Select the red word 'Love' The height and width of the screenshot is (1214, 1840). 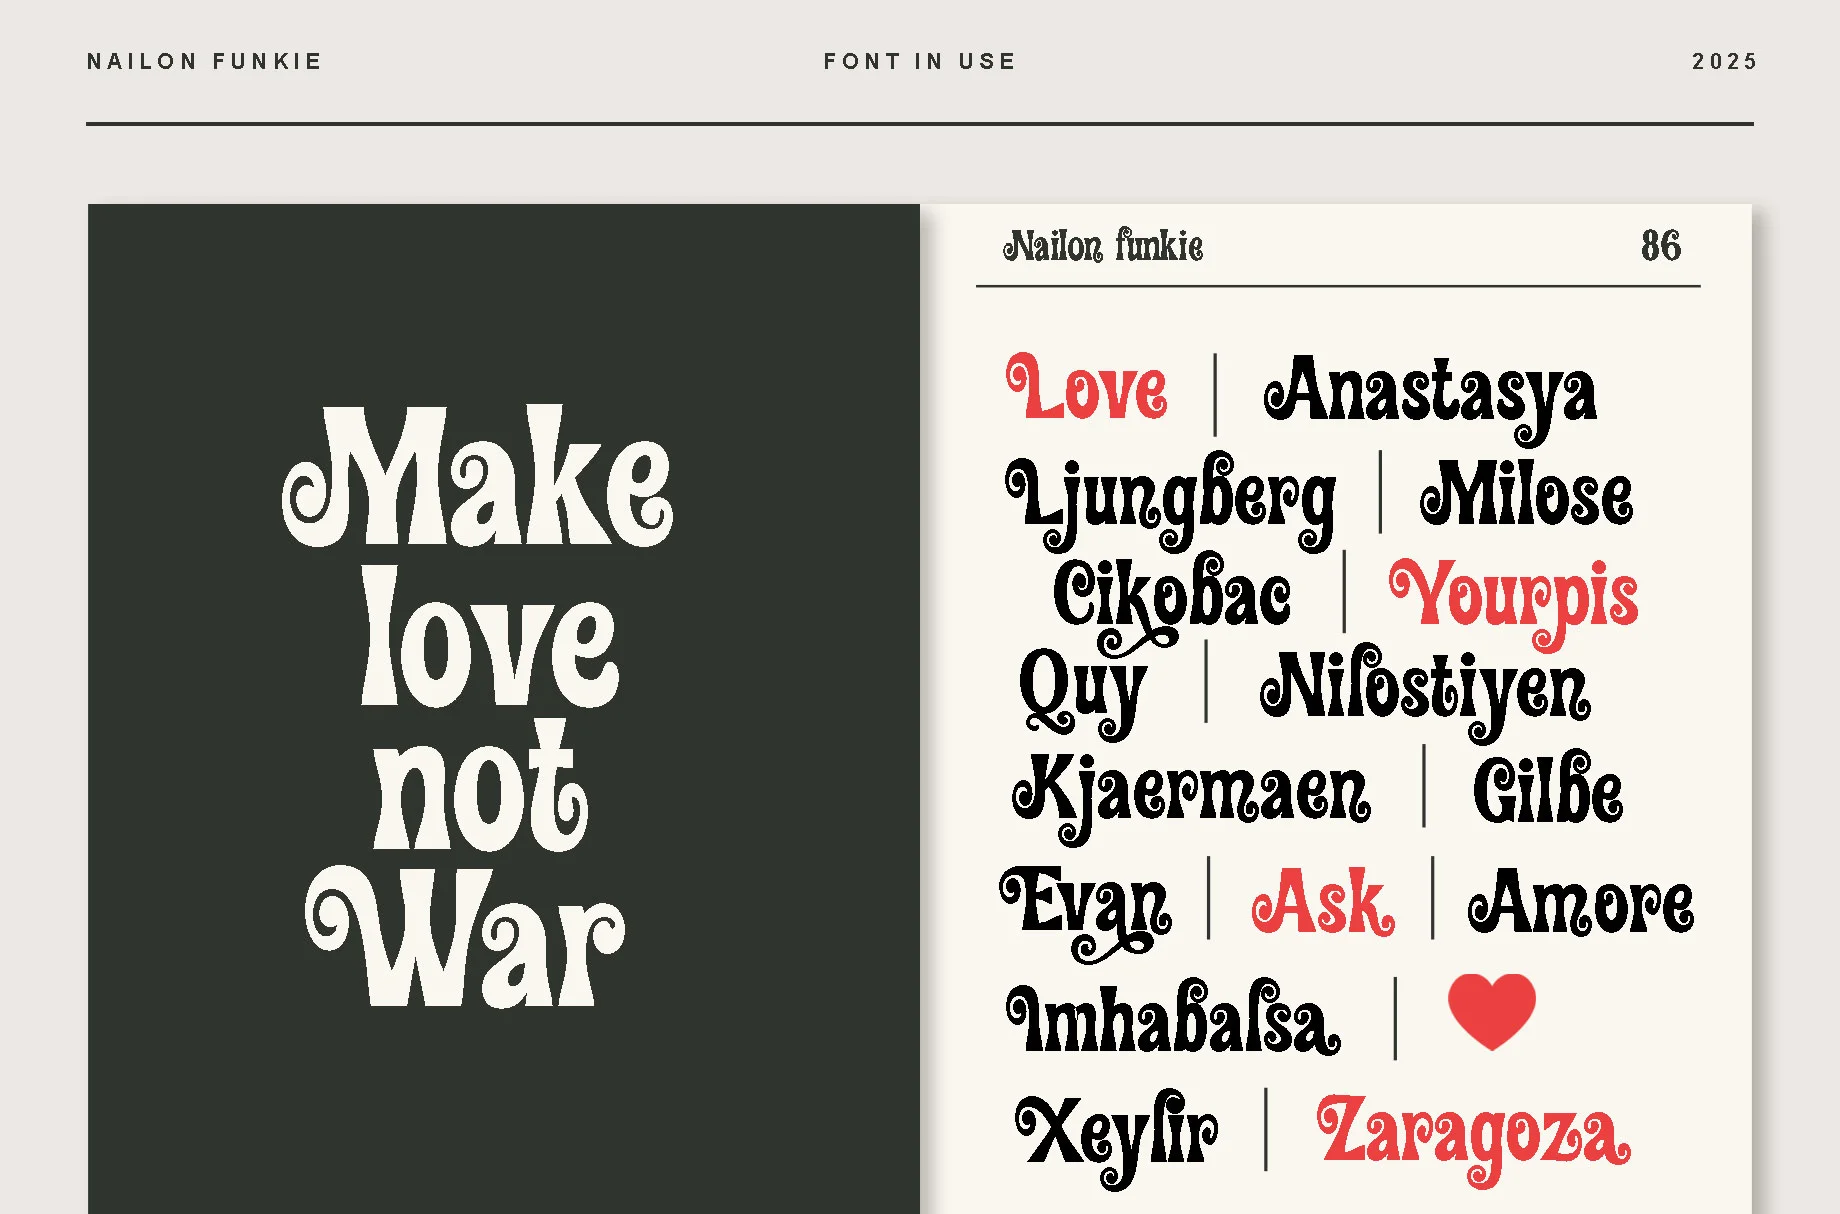1088,388
